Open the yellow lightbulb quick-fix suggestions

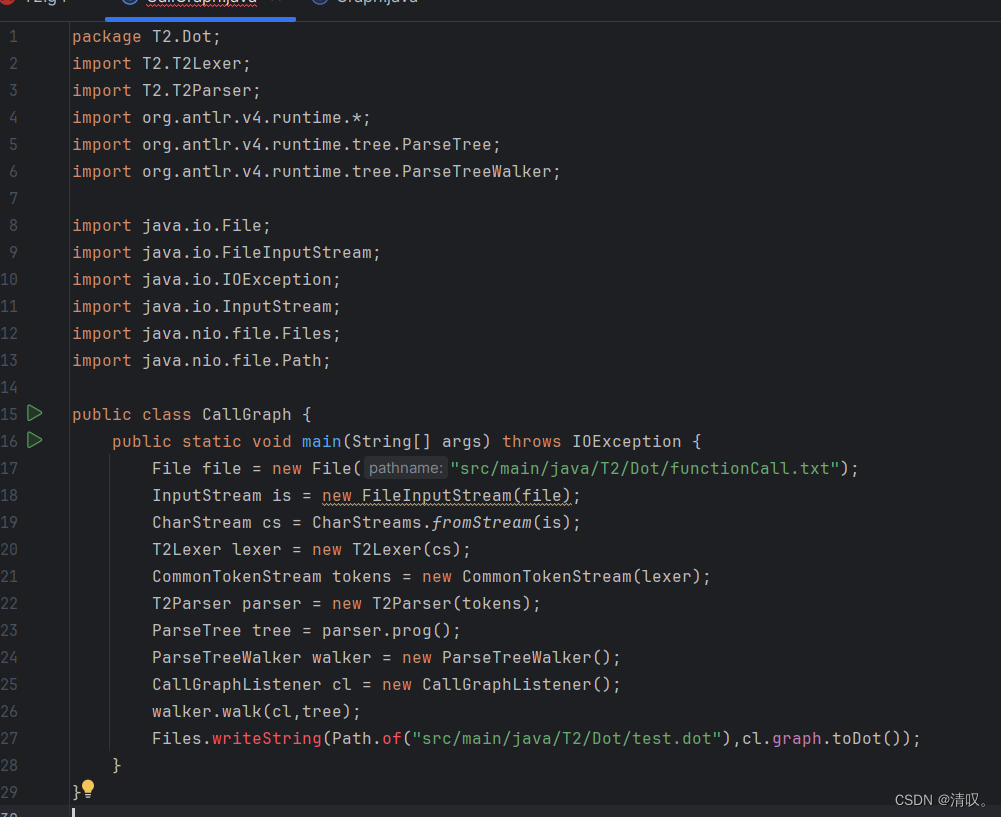coord(88,789)
